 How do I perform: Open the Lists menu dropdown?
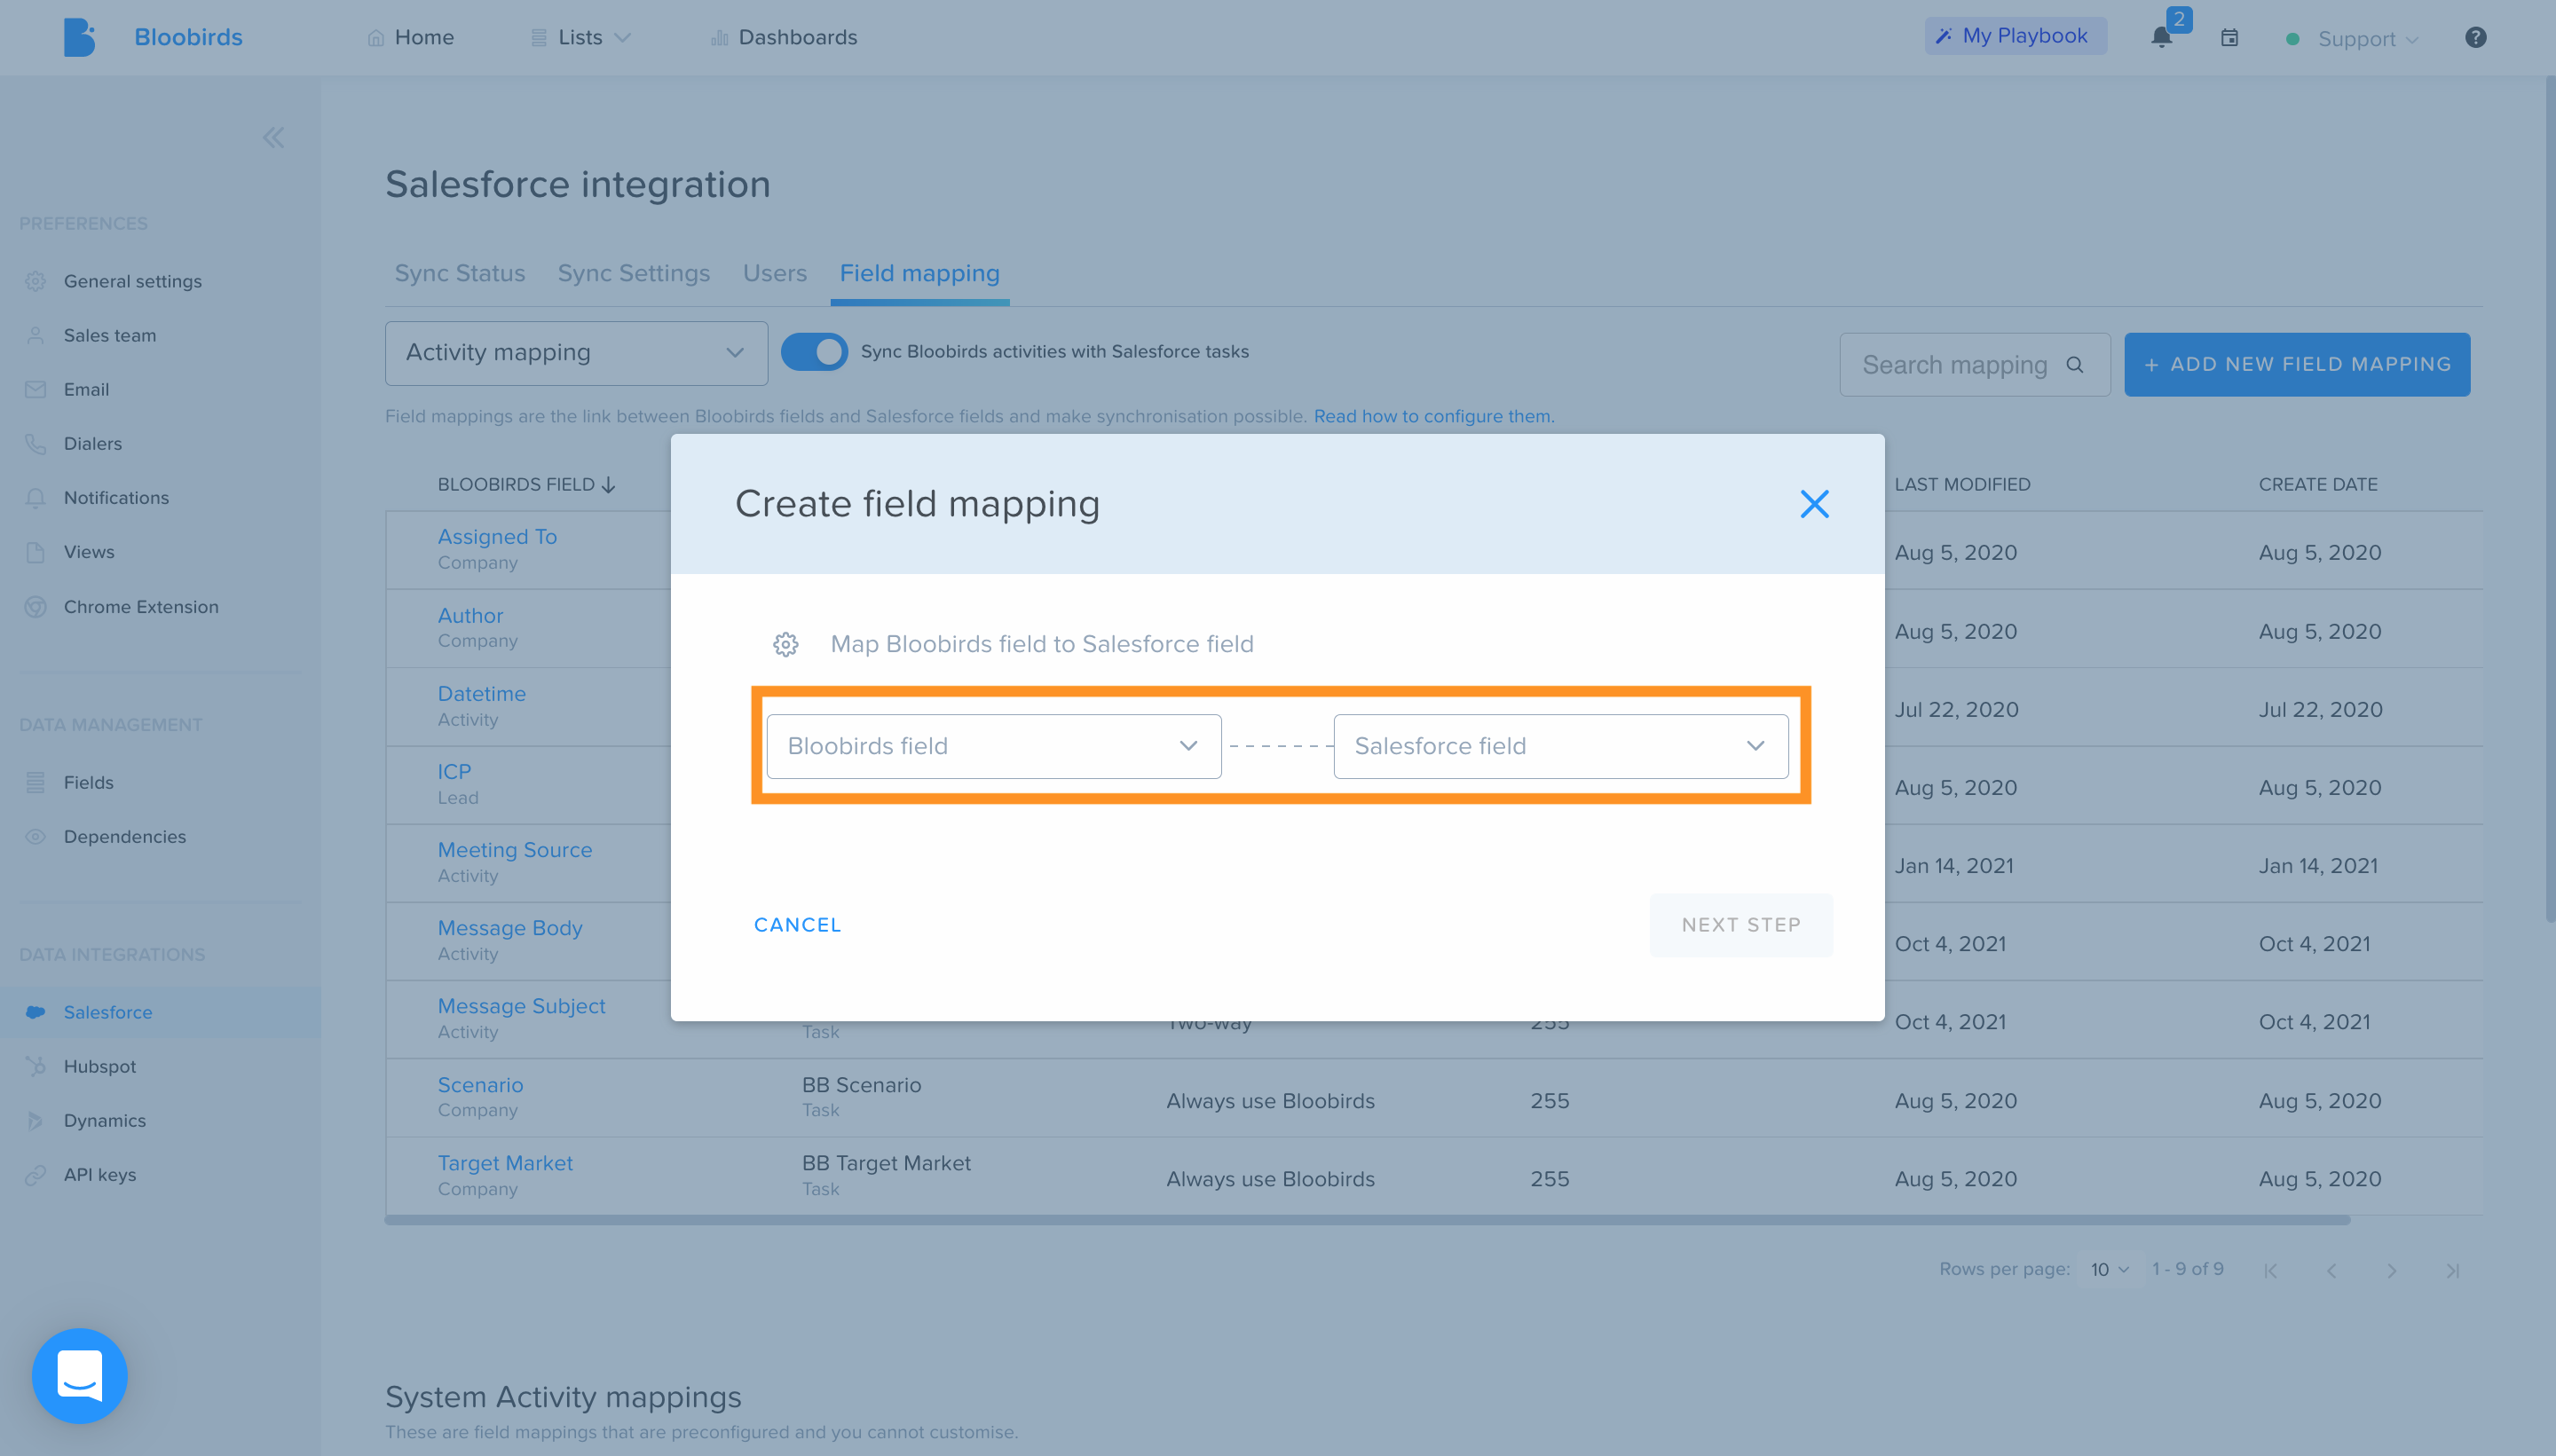(580, 38)
